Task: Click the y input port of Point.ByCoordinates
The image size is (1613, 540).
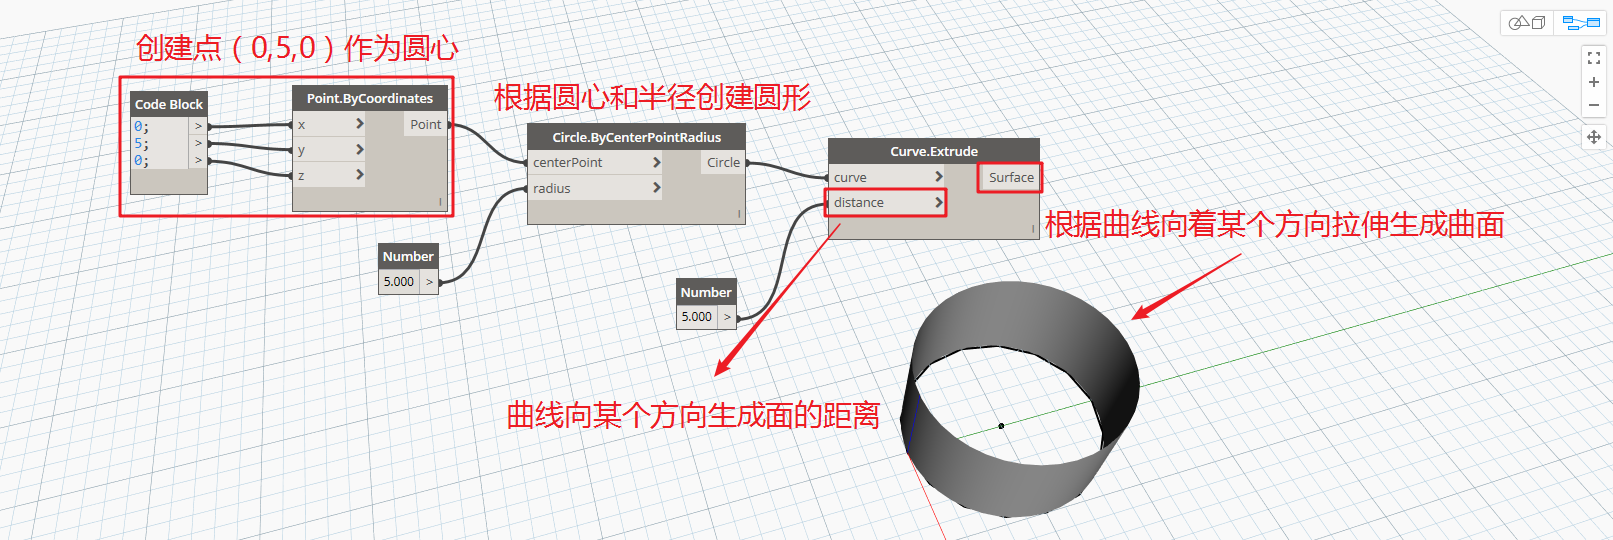Action: [329, 150]
